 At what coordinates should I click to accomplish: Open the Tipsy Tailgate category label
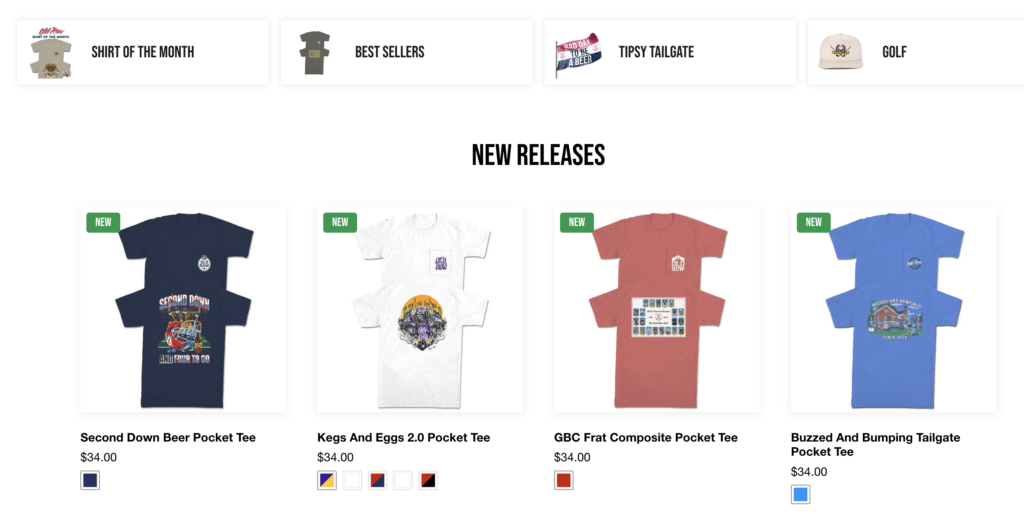click(656, 52)
